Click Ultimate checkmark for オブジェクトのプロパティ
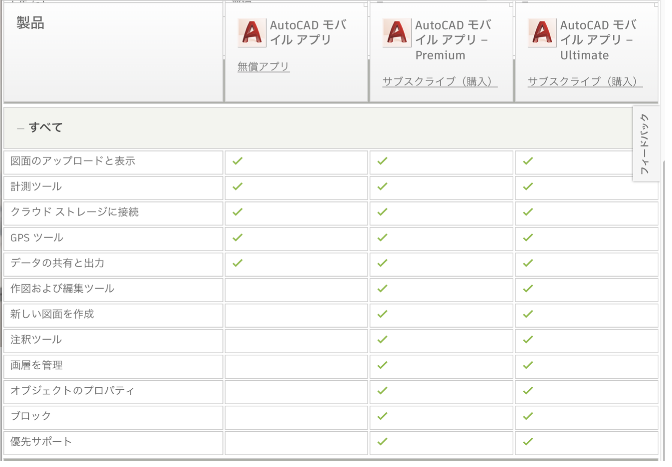Viewport: 672px width, 467px height. pyautogui.click(x=528, y=391)
